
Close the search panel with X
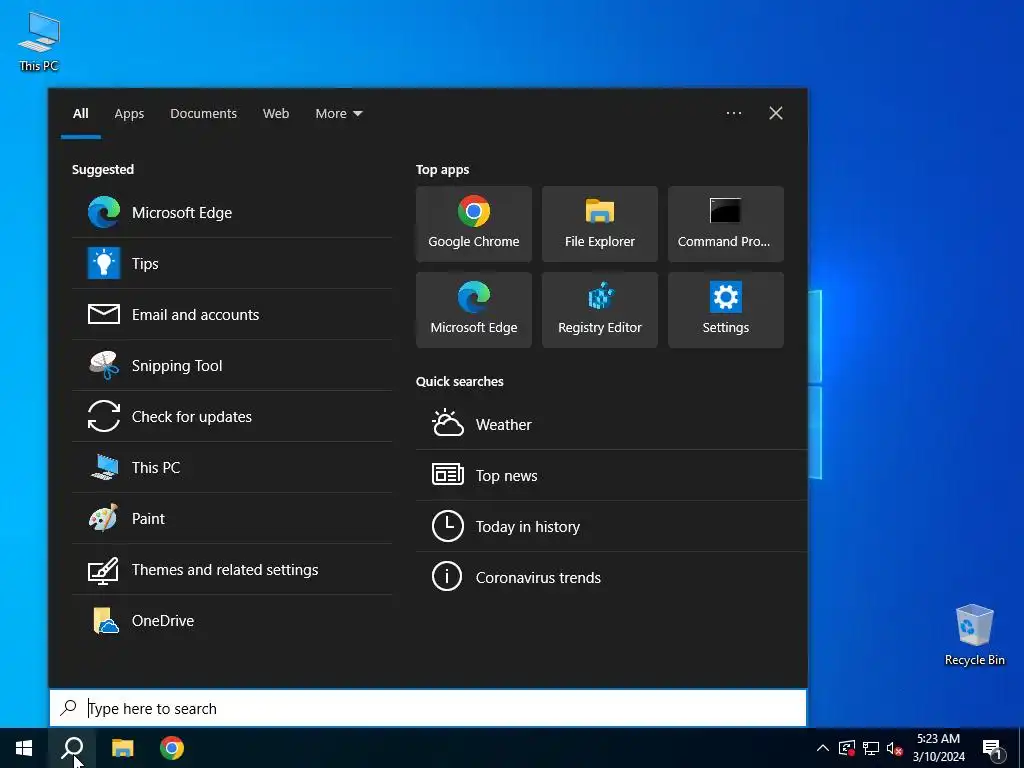[x=776, y=113]
